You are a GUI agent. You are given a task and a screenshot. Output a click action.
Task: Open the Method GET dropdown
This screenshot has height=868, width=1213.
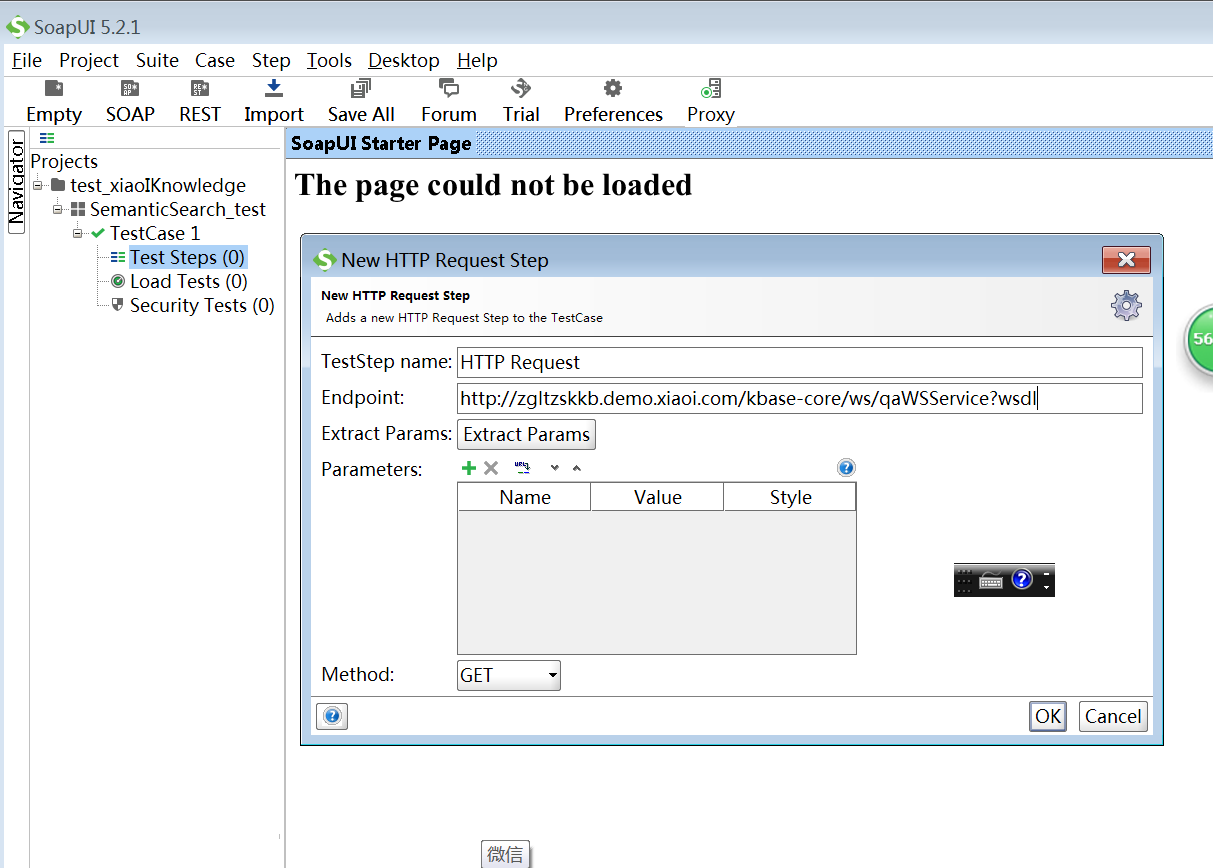pos(509,675)
